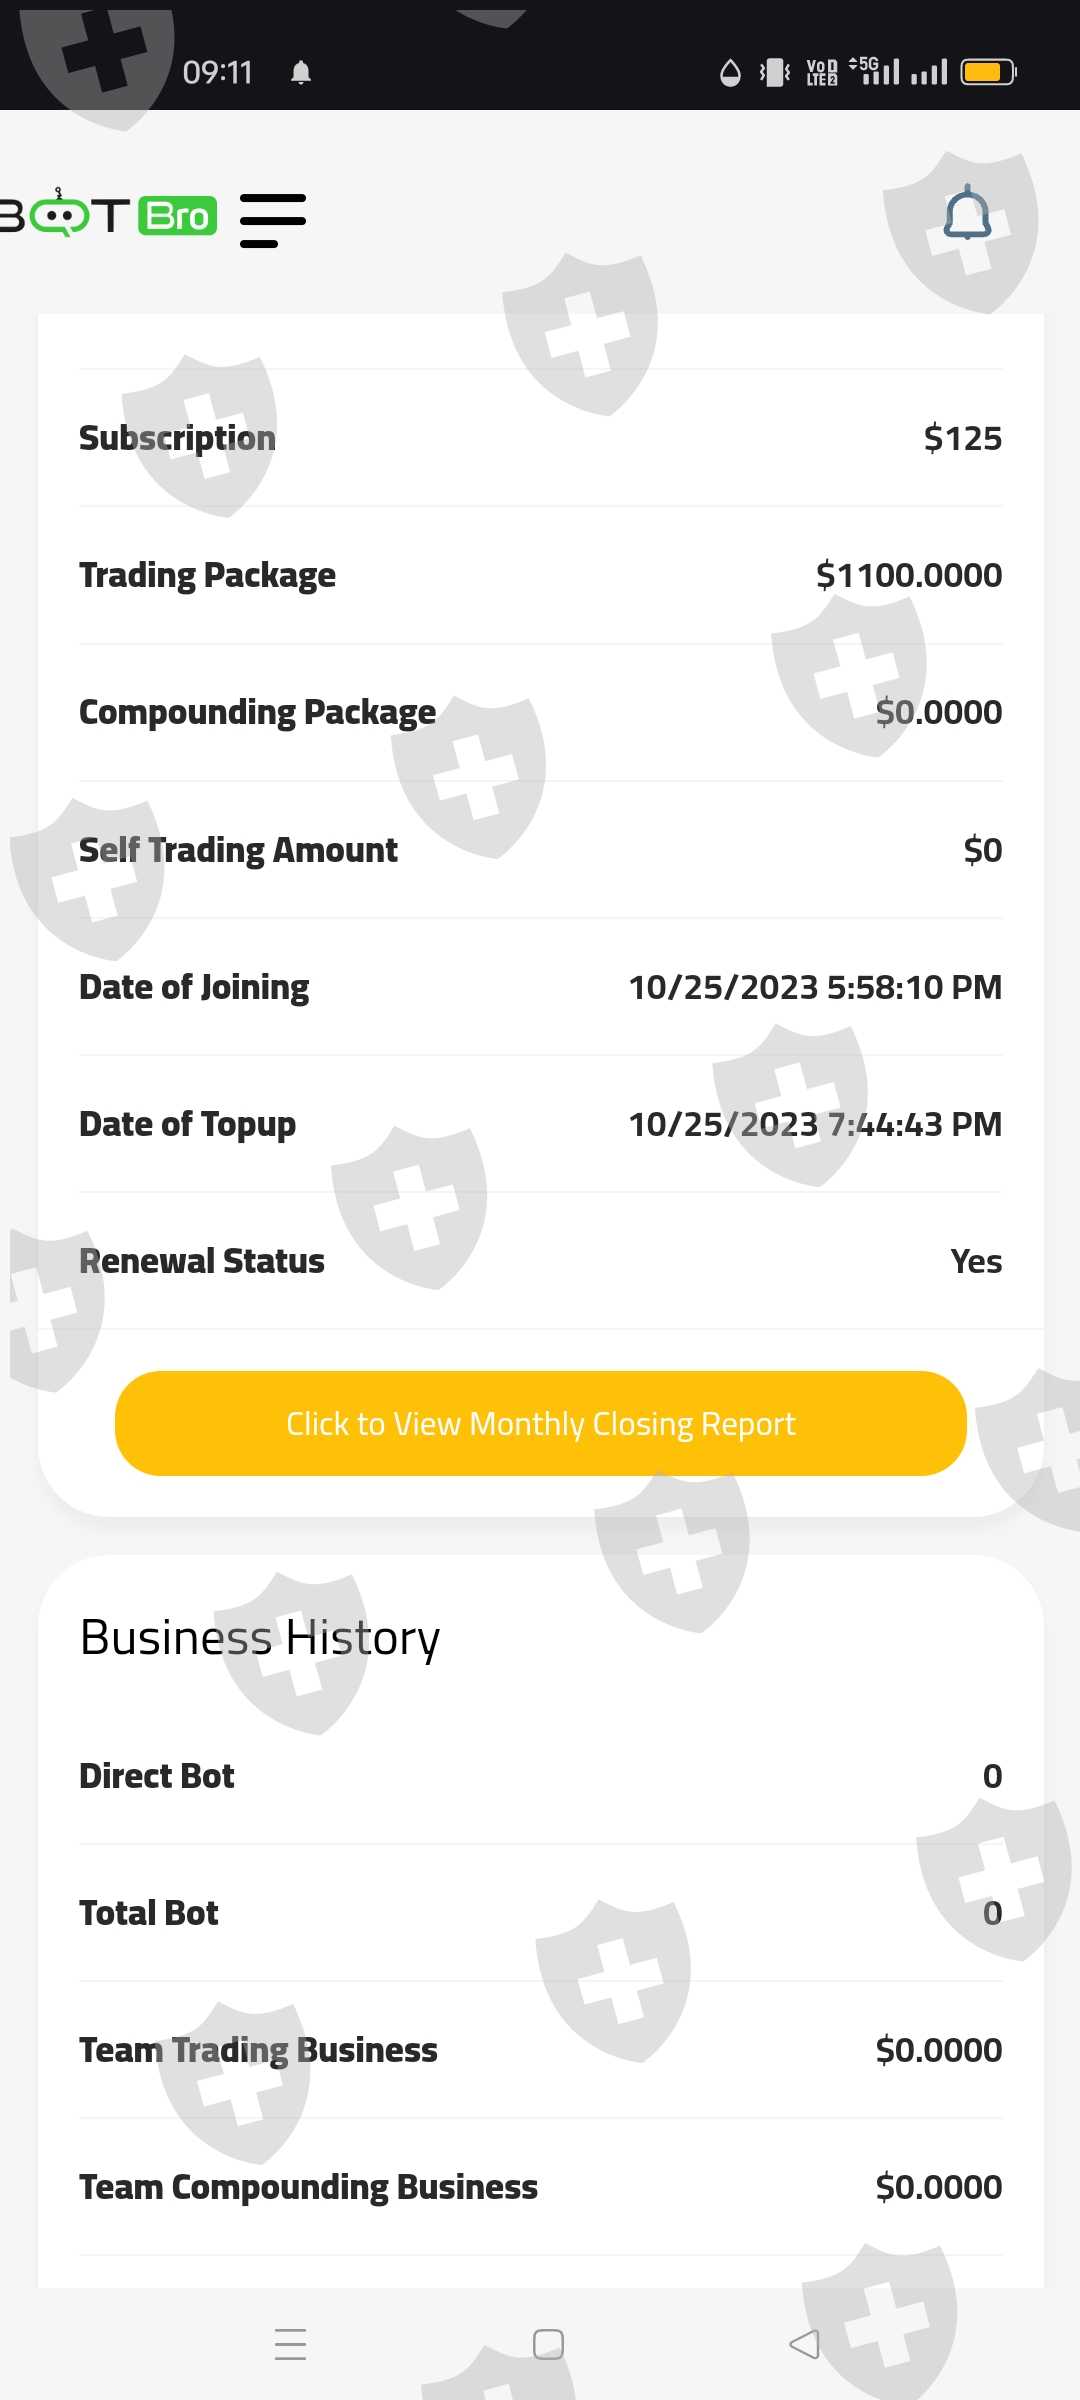Tap the Trading Package amount value
Viewport: 1080px width, 2400px height.
908,575
